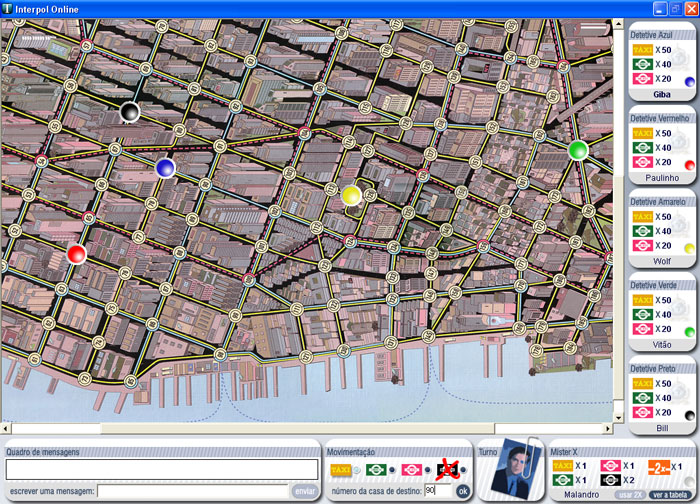Click the pink metro ticket icon in Movimentação
Viewport: 700px width, 504px height.
(412, 470)
